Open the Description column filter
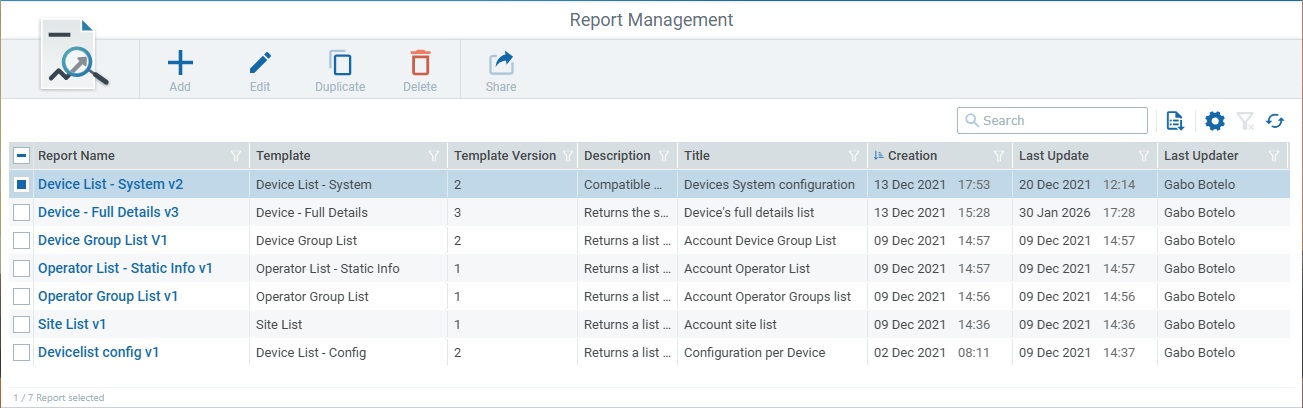This screenshot has width=1303, height=408. pyautogui.click(x=664, y=156)
